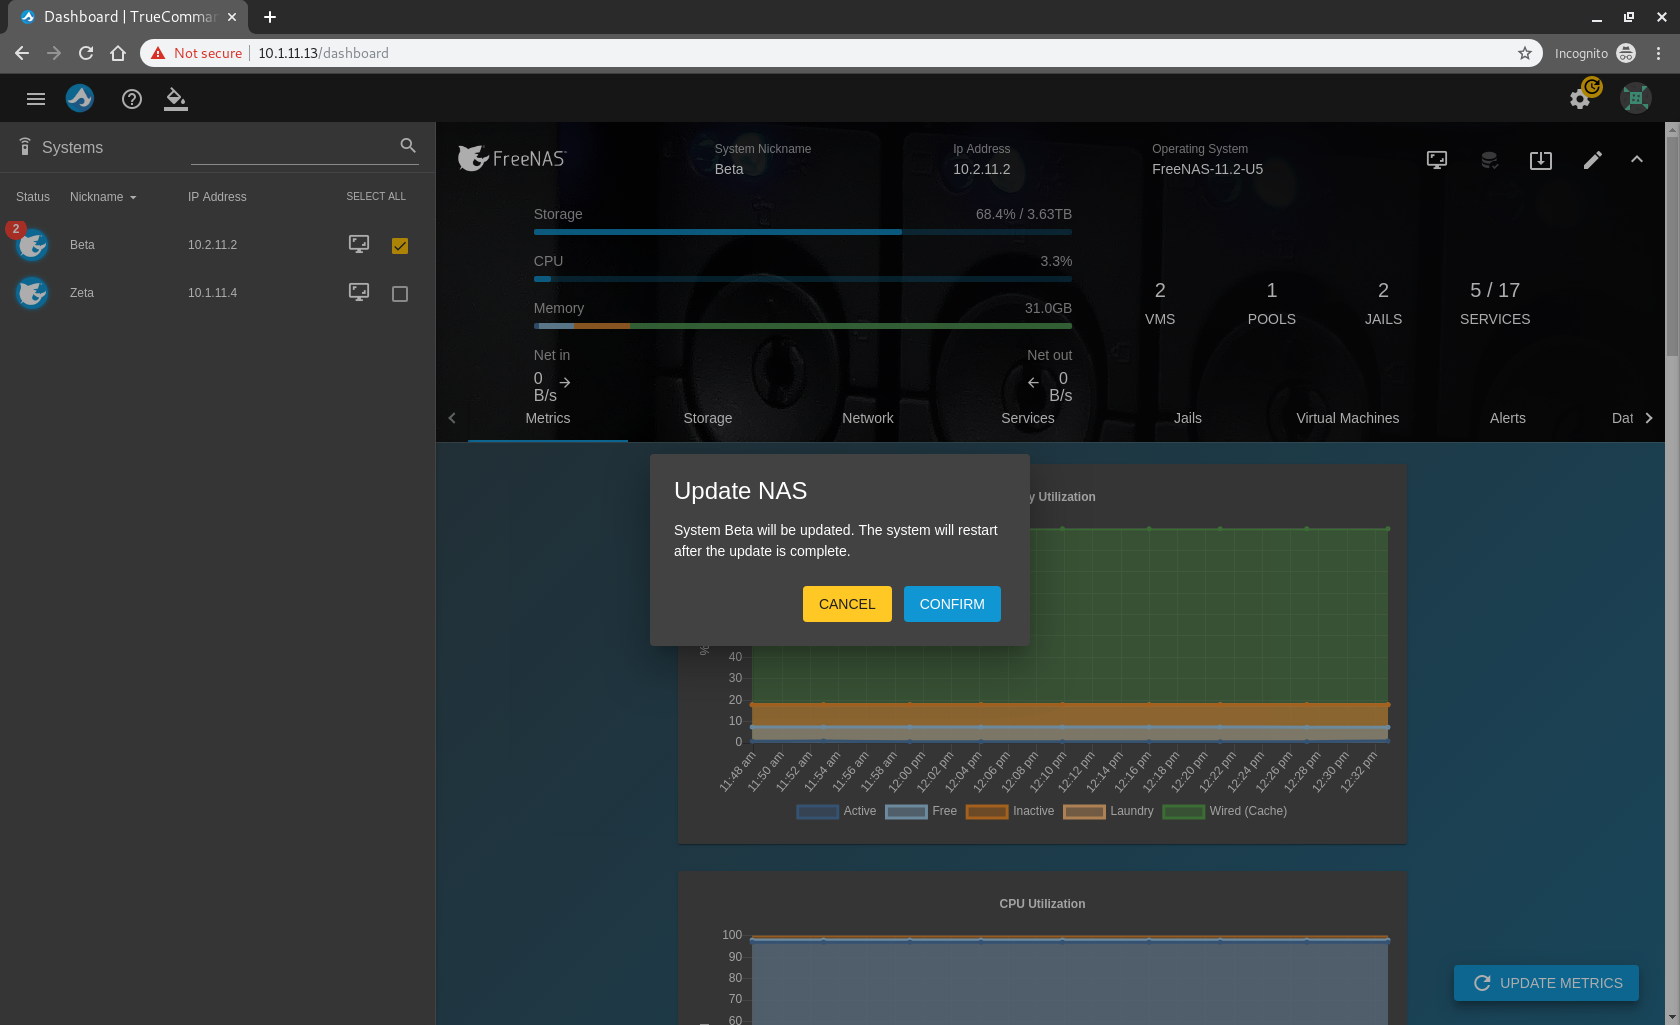Click Beta system status icon
The width and height of the screenshot is (1680, 1025).
[32, 245]
